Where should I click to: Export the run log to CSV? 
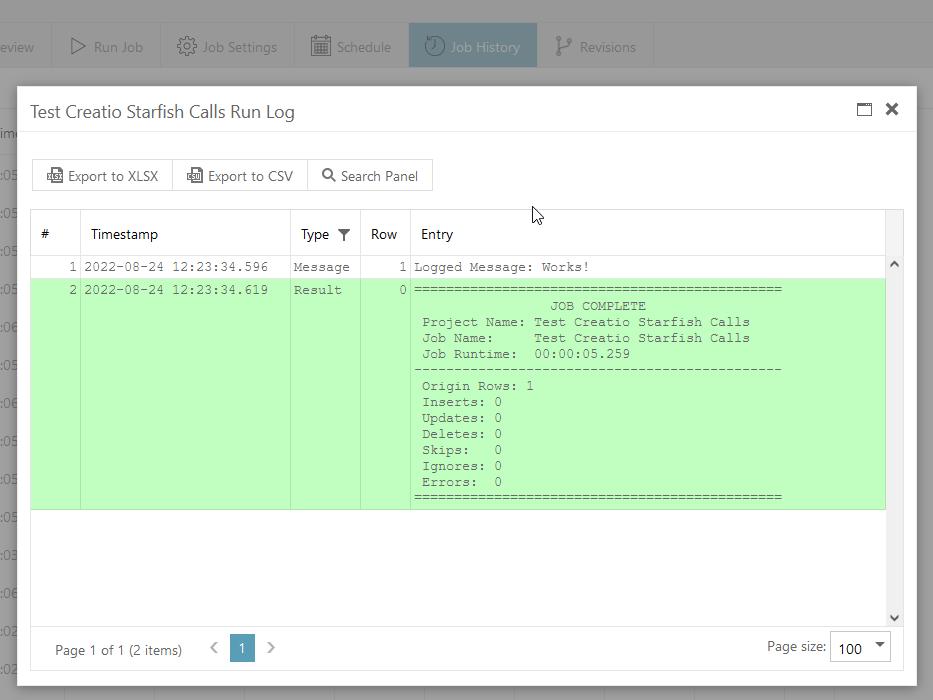tap(240, 176)
